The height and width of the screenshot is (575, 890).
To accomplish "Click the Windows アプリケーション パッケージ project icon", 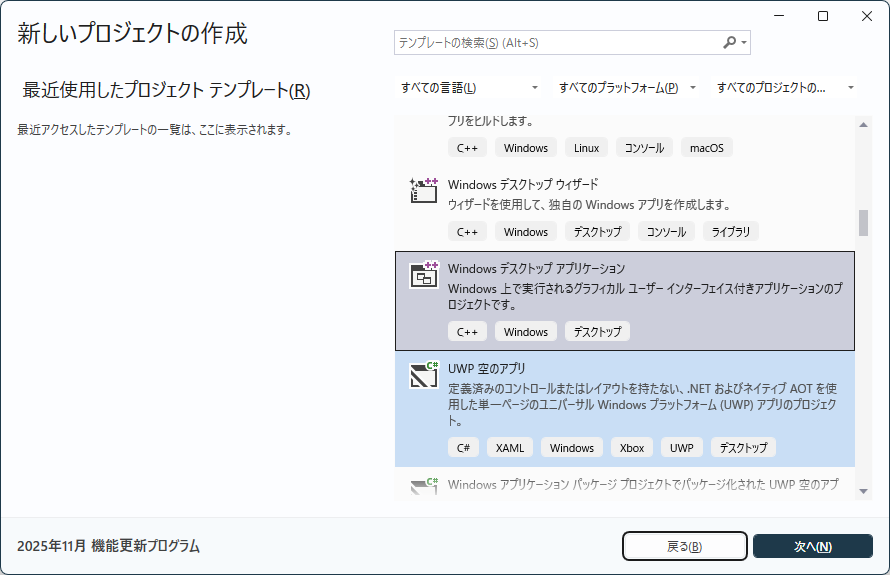I will [424, 487].
